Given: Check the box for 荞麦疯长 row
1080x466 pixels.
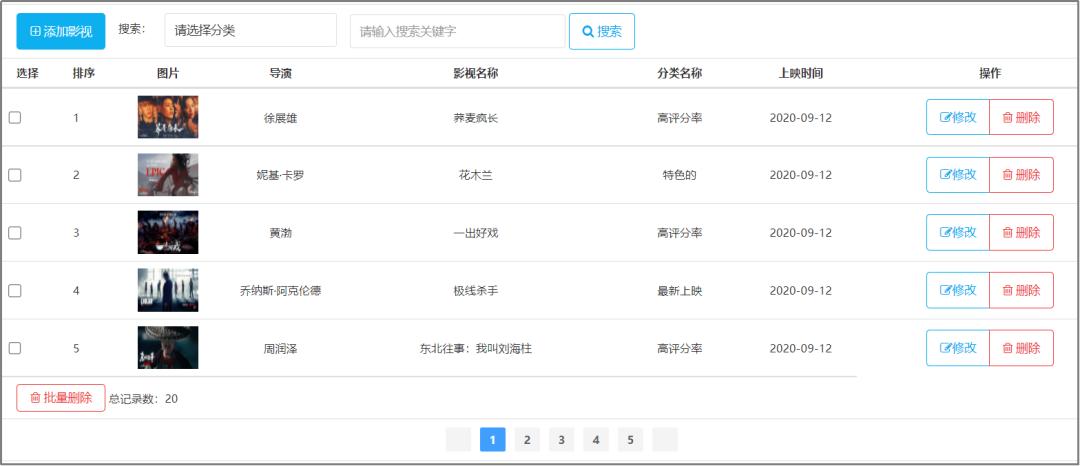Looking at the screenshot, I should 14,118.
